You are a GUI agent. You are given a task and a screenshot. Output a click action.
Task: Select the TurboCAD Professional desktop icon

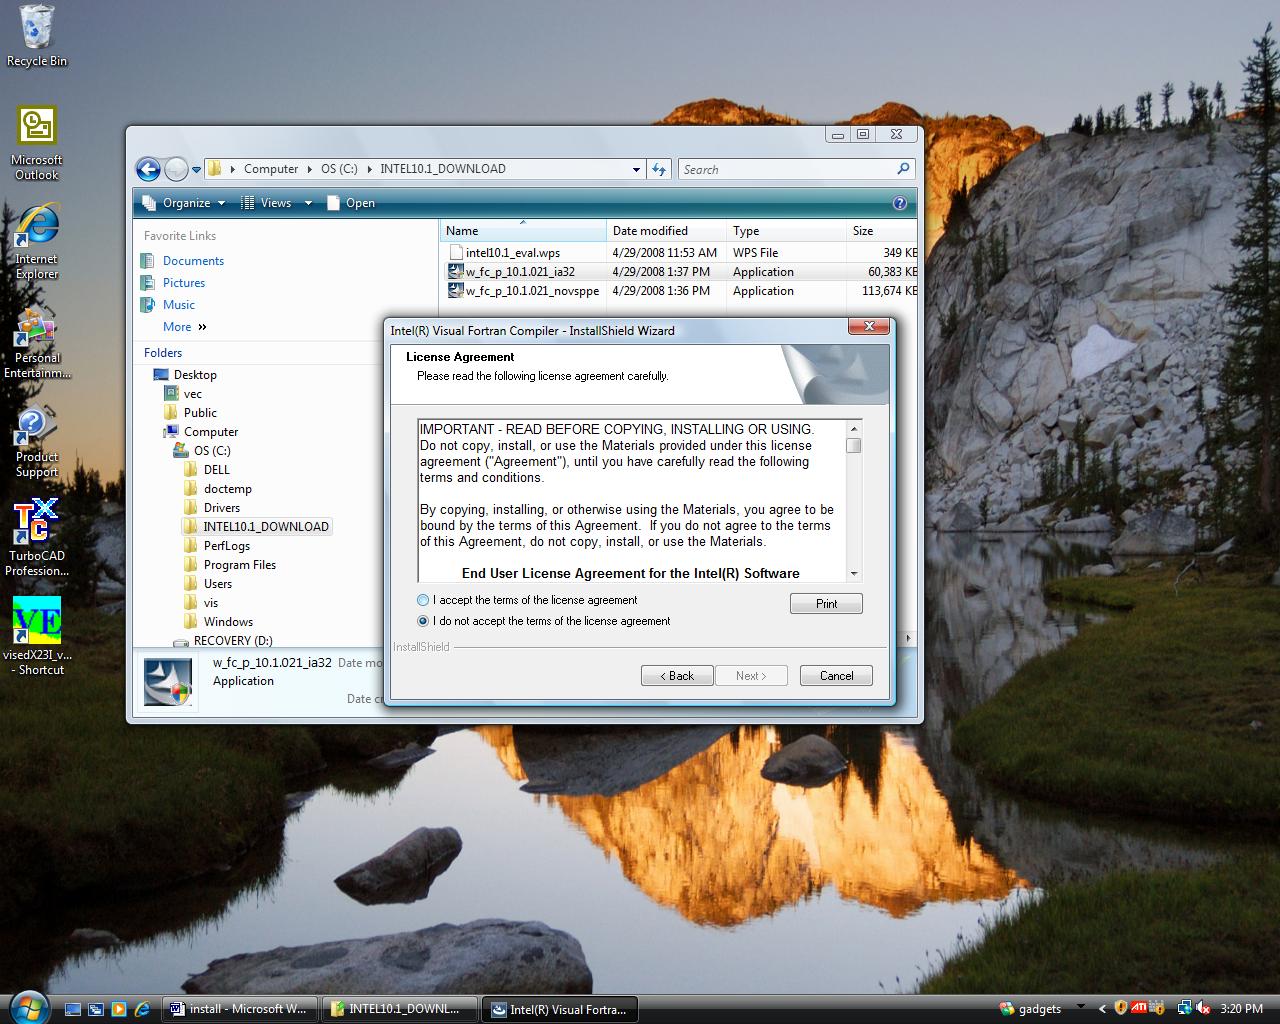(x=37, y=538)
